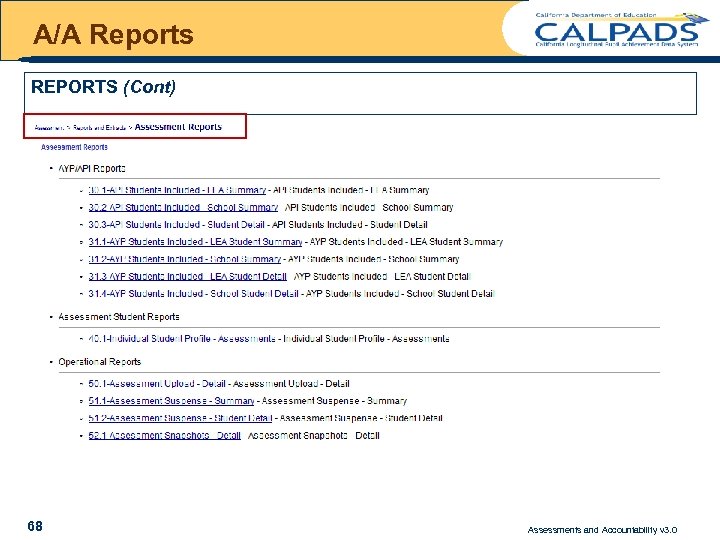Select the Assessment Student Reports section heading
Viewport: 720px width, 540px height.
(119, 317)
